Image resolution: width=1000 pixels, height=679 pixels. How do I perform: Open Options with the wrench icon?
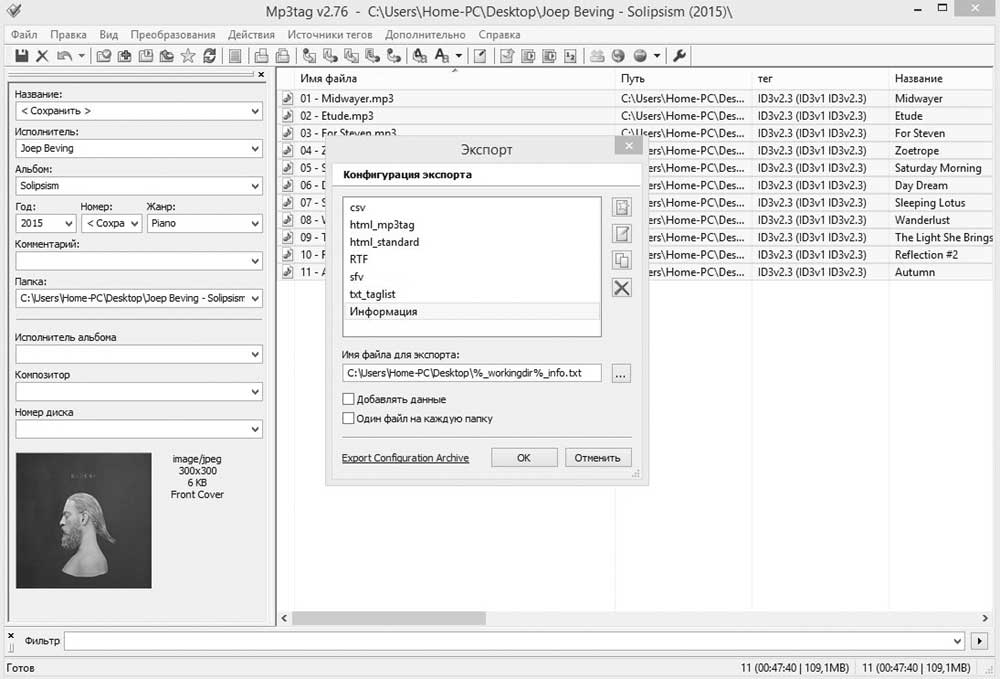click(x=679, y=56)
